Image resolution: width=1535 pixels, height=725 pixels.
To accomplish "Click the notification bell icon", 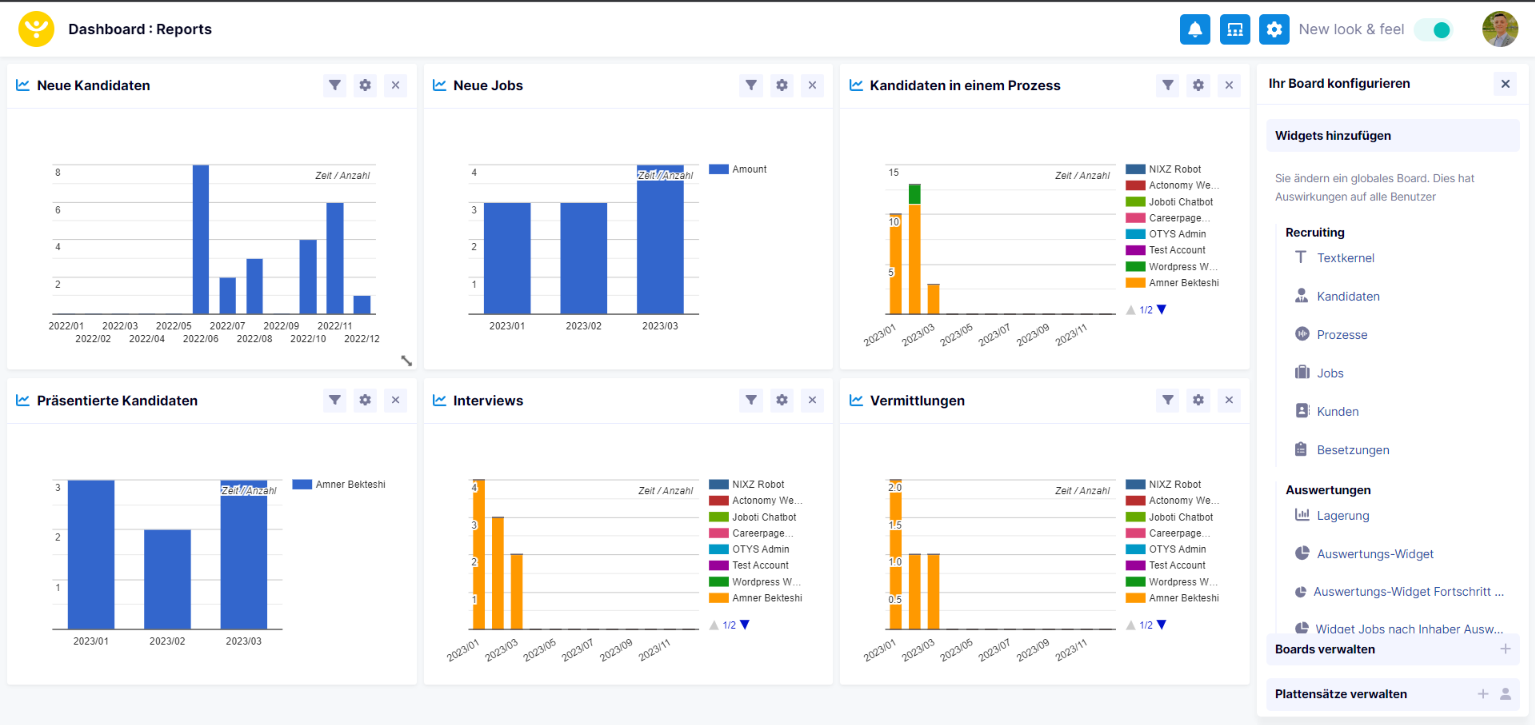I will click(1194, 29).
